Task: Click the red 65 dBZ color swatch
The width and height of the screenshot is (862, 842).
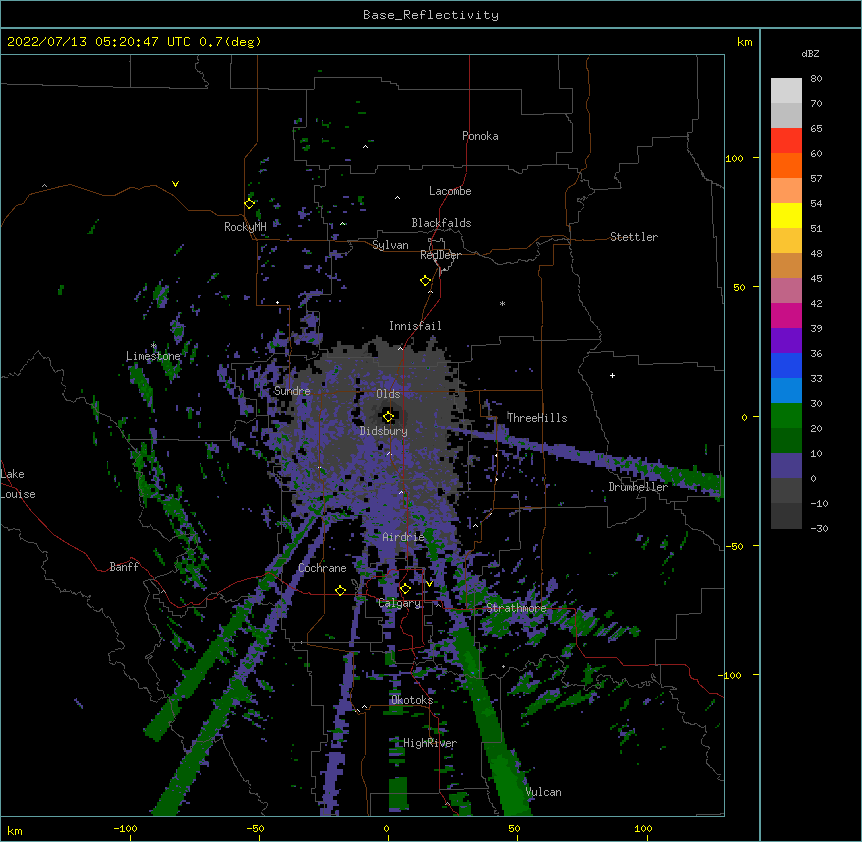Action: coord(786,140)
